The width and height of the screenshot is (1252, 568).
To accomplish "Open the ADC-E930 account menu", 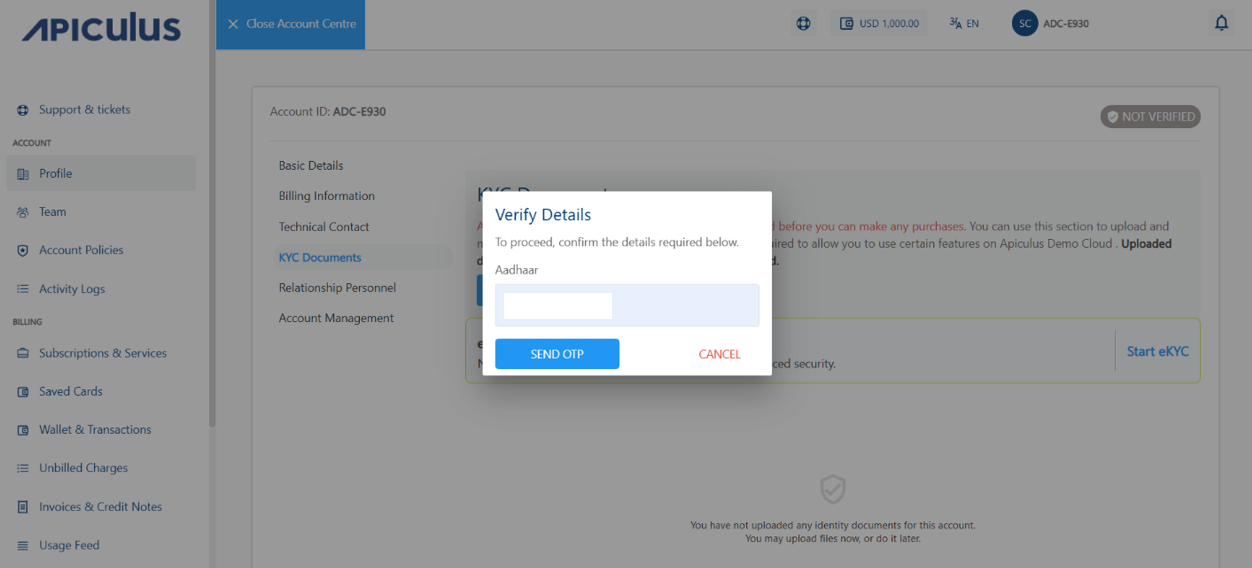I will coord(1050,23).
